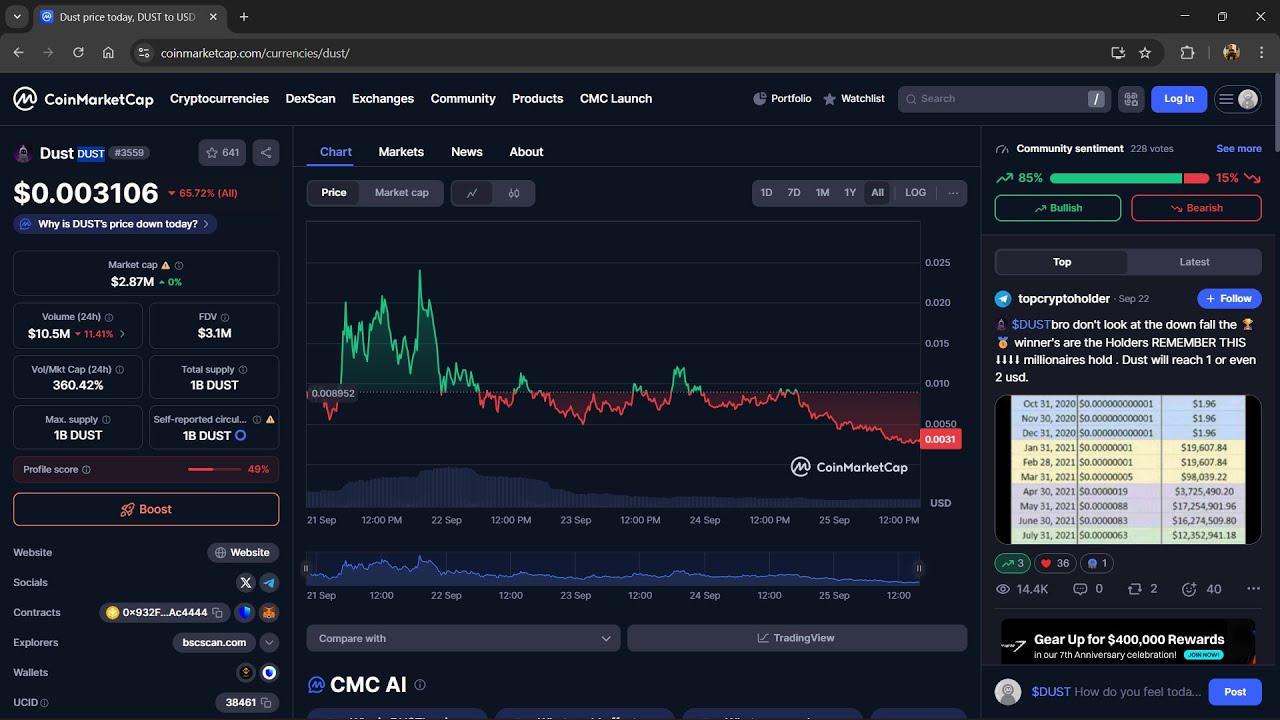Screen dimensions: 1280x720
Task: Reload the page in Chrome
Action: [78, 53]
